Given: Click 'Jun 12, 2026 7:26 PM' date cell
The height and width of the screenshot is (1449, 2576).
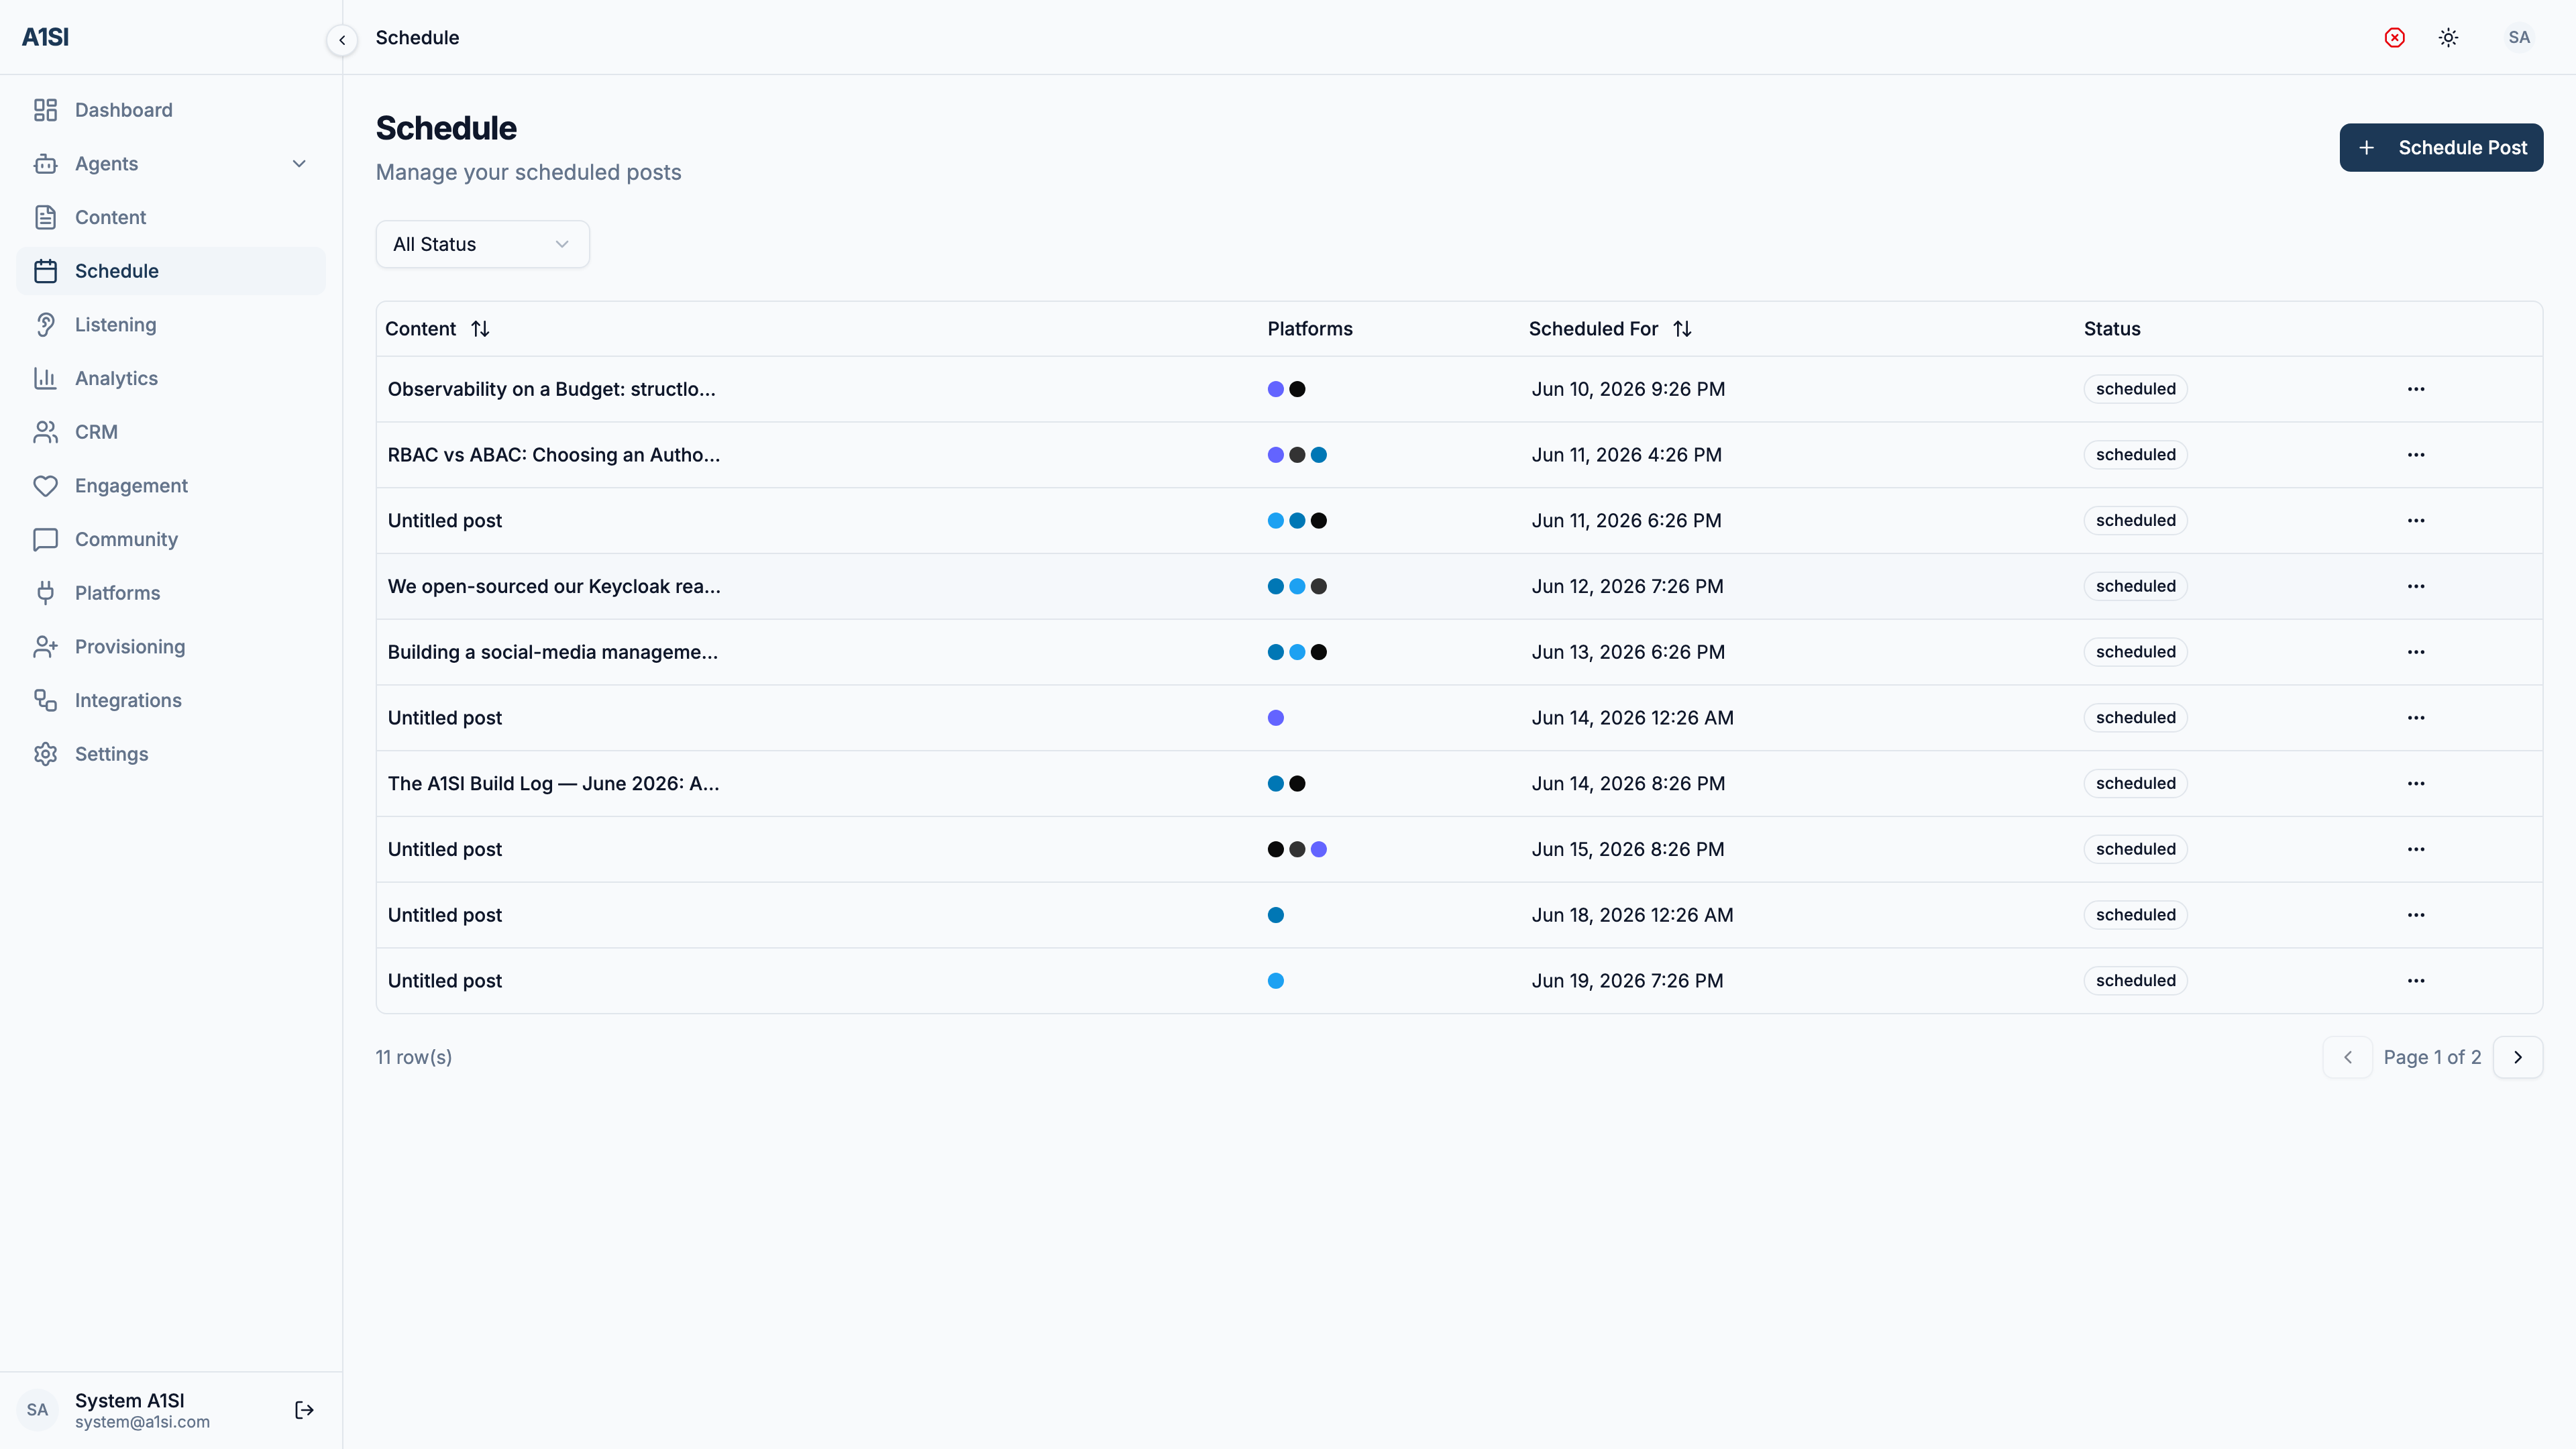Looking at the screenshot, I should [1628, 586].
